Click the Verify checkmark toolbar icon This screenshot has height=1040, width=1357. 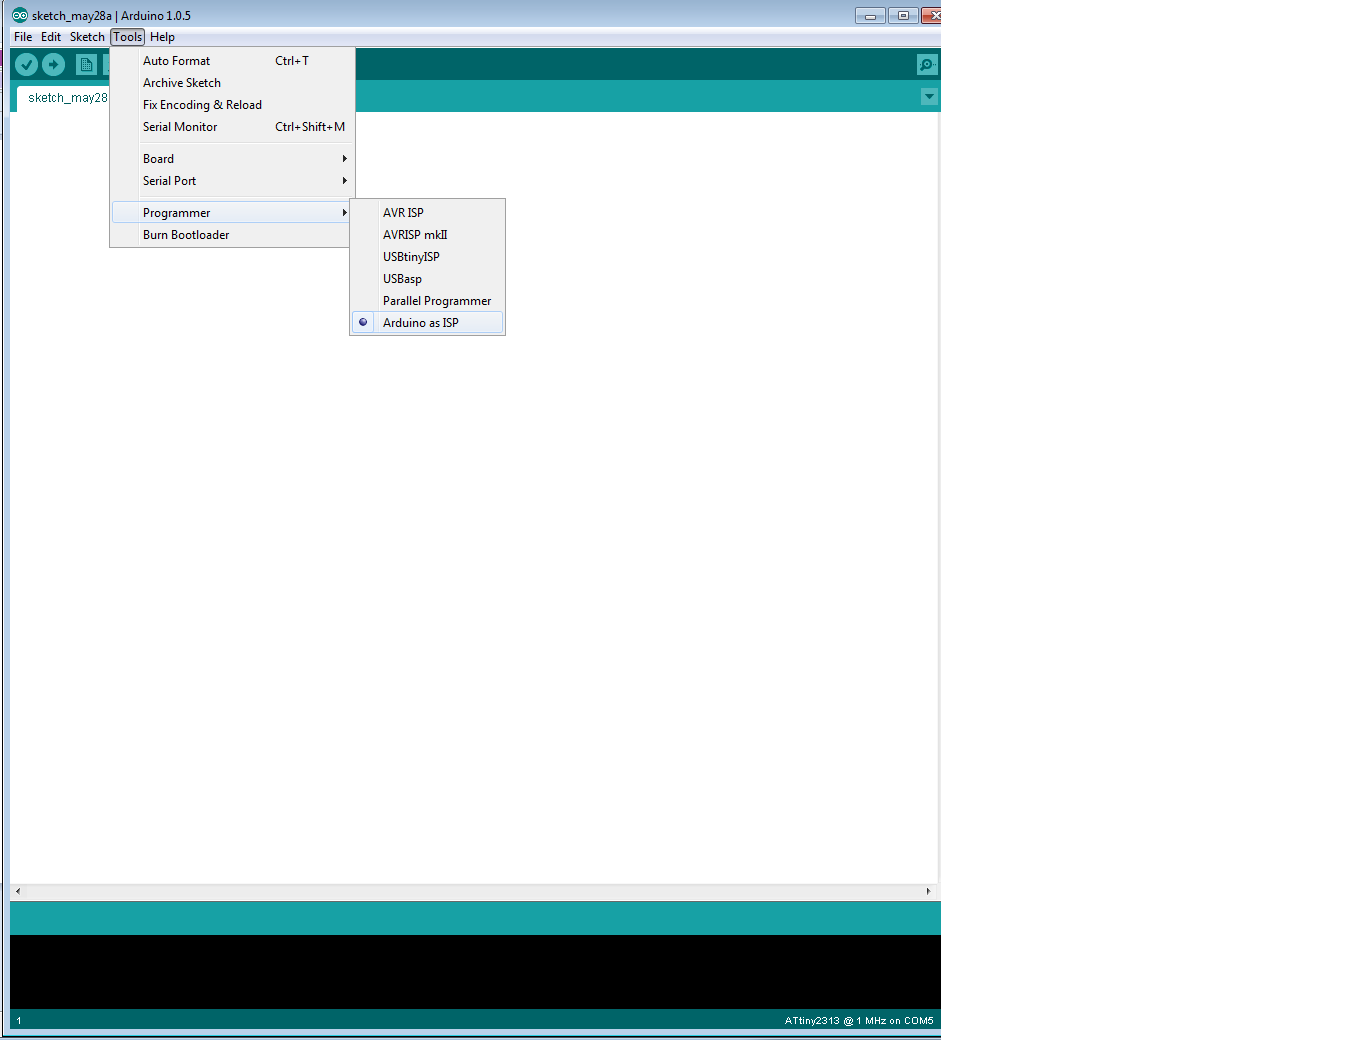click(x=27, y=65)
